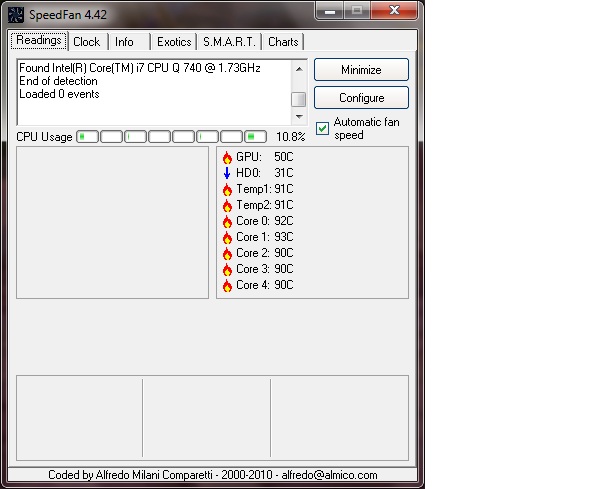
Task: Click the HD0 31C temperature reading
Action: [x=265, y=173]
